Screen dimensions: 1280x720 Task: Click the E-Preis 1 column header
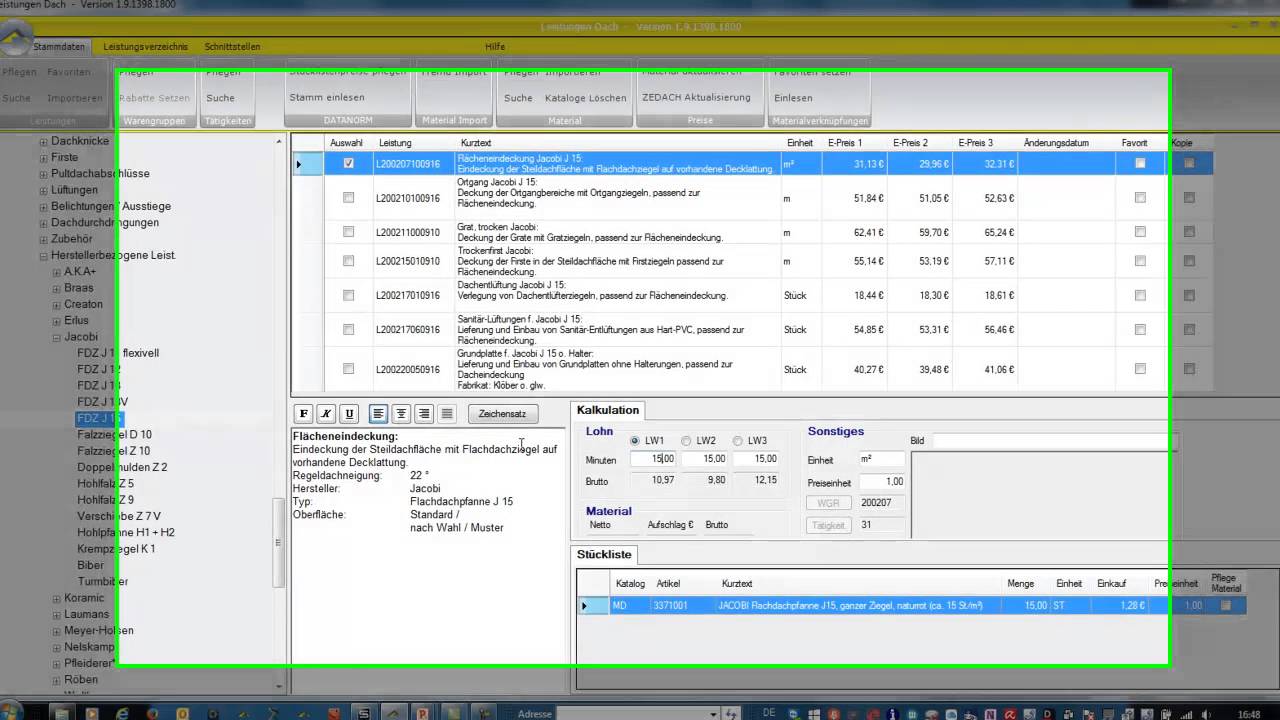(846, 143)
